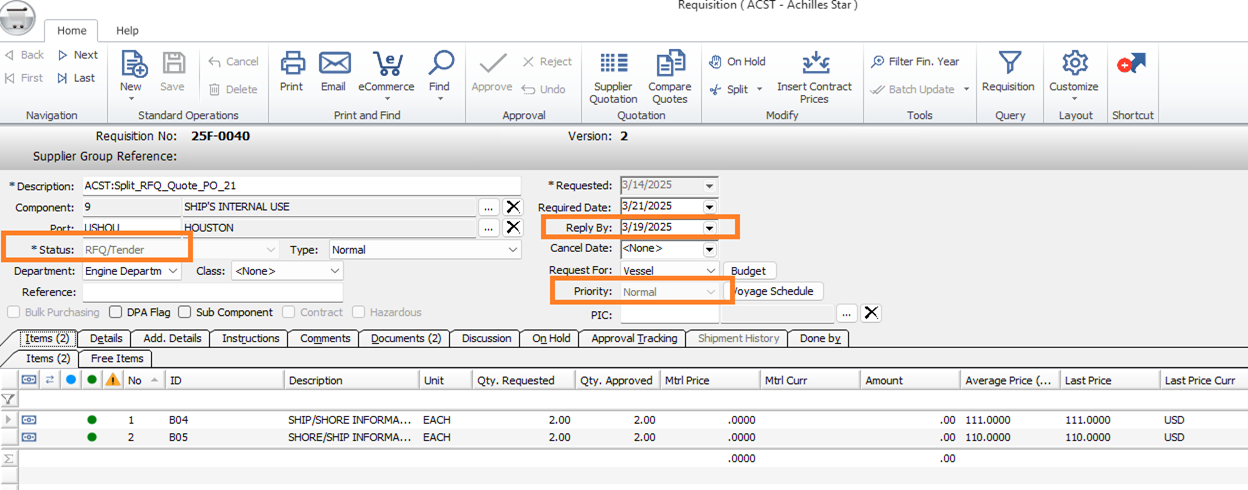
Task: Open the Instructions tab
Action: [250, 339]
